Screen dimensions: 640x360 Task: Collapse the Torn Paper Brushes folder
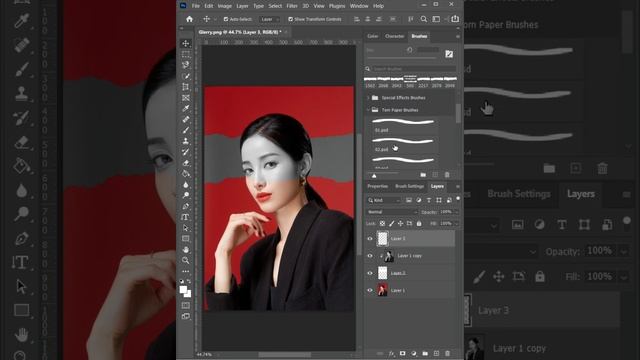coord(368,110)
